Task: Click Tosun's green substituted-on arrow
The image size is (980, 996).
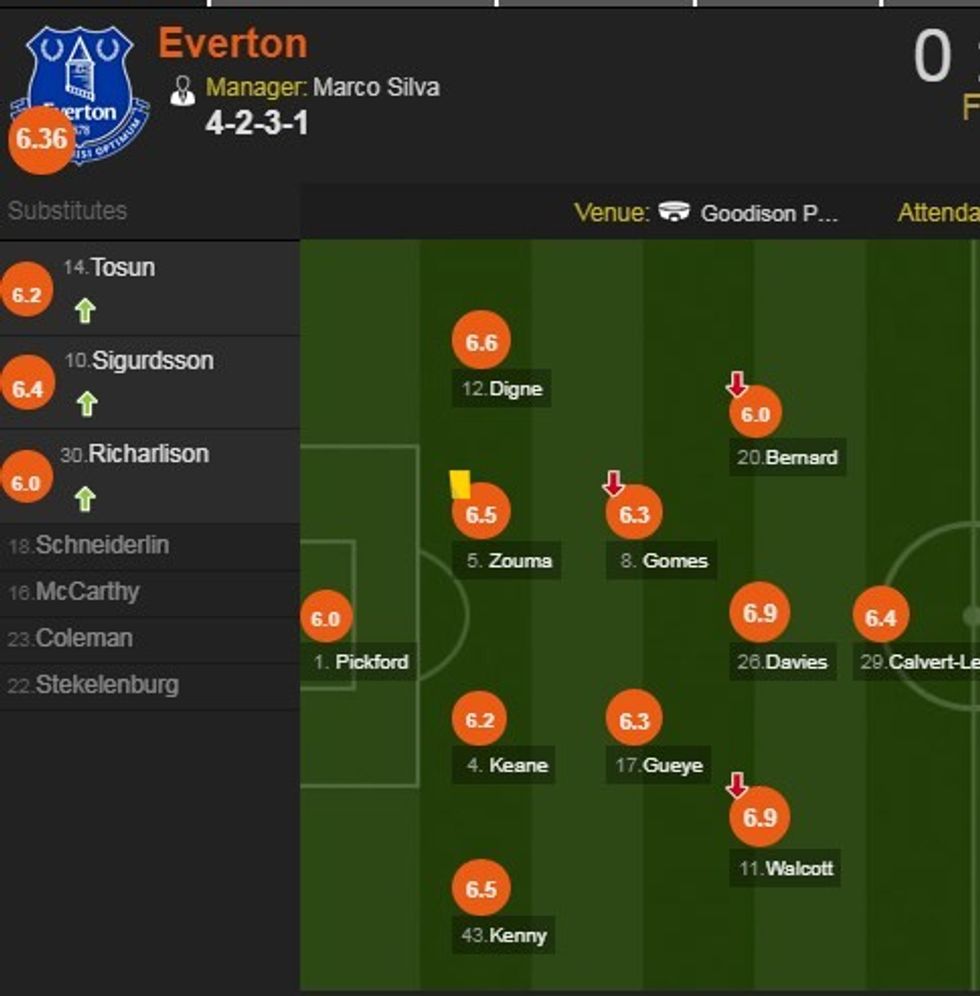Action: [85, 311]
